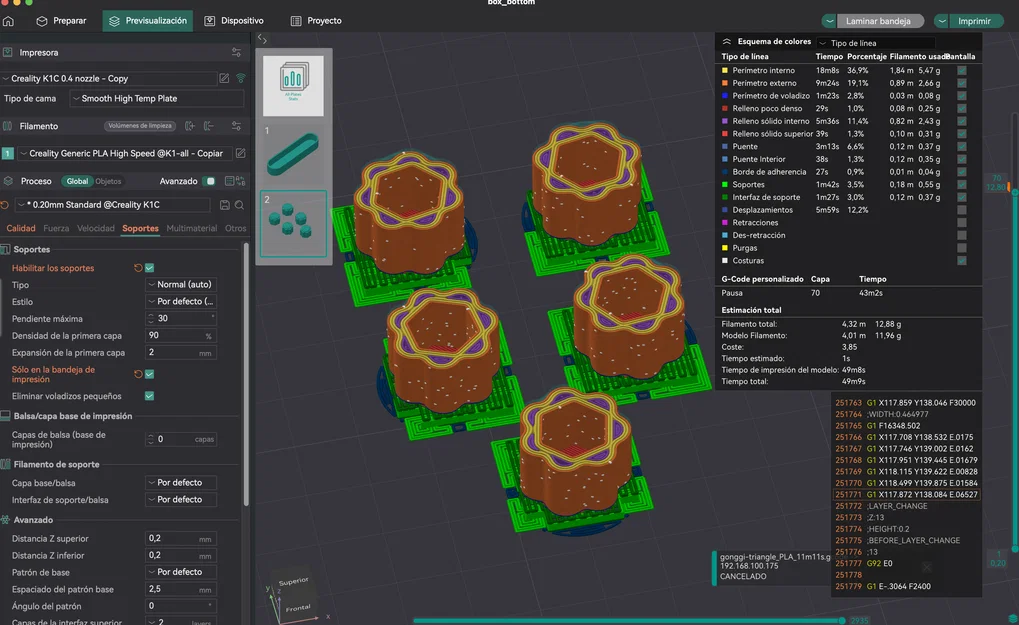Edit the Creality K1C printer preset
Image resolution: width=1019 pixels, height=625 pixels.
(x=224, y=78)
